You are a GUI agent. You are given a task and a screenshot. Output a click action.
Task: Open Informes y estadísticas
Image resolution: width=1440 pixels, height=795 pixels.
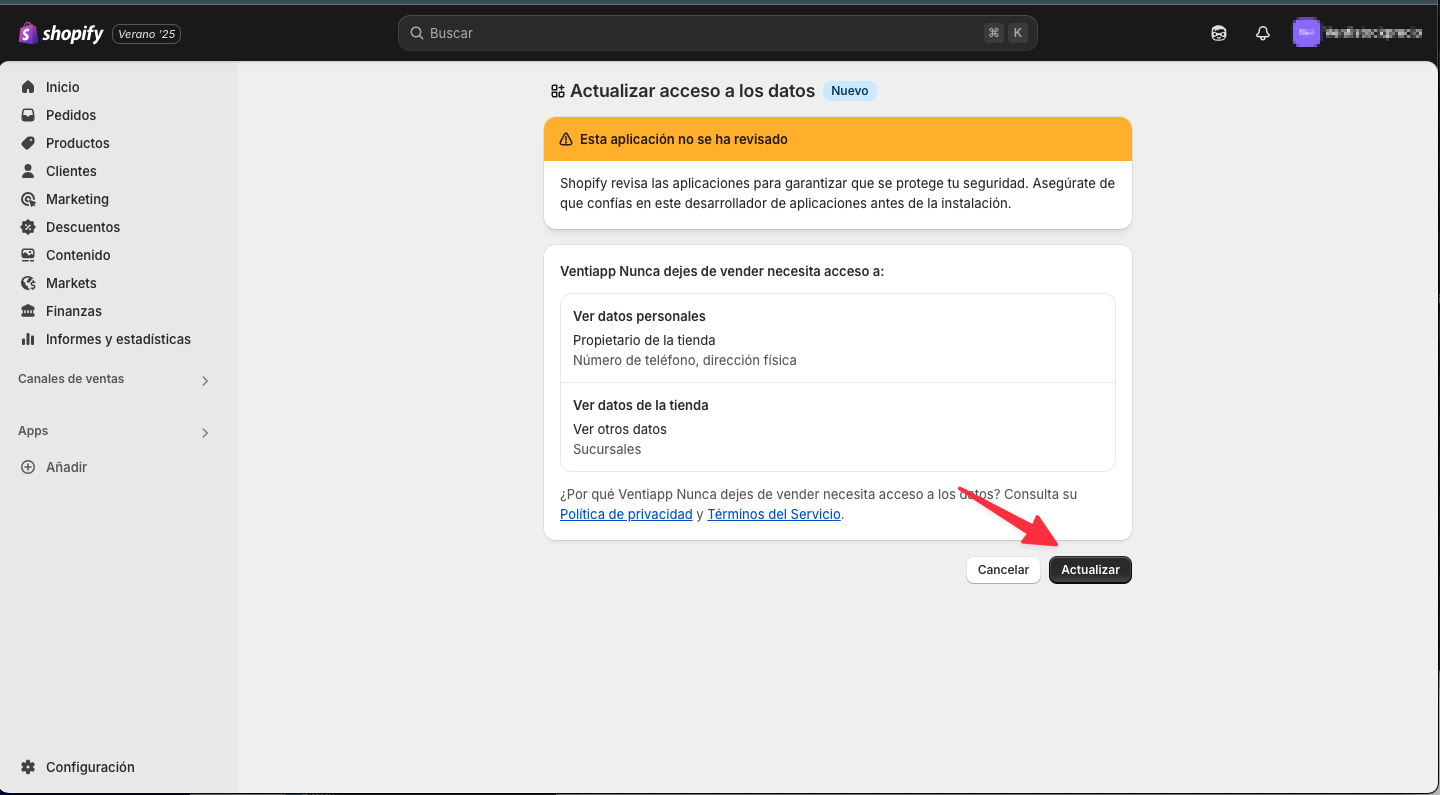click(x=119, y=339)
